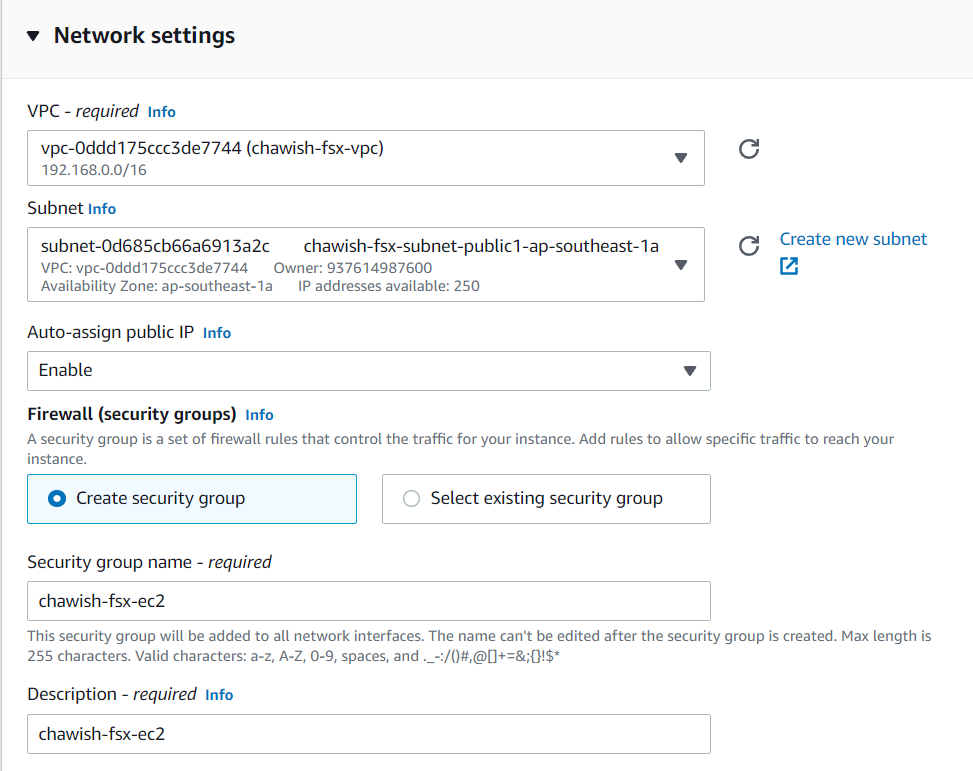Image resolution: width=973 pixels, height=771 pixels.
Task: Open the subnet chawish-fsx-subnet-public1 selector
Action: coord(365,264)
